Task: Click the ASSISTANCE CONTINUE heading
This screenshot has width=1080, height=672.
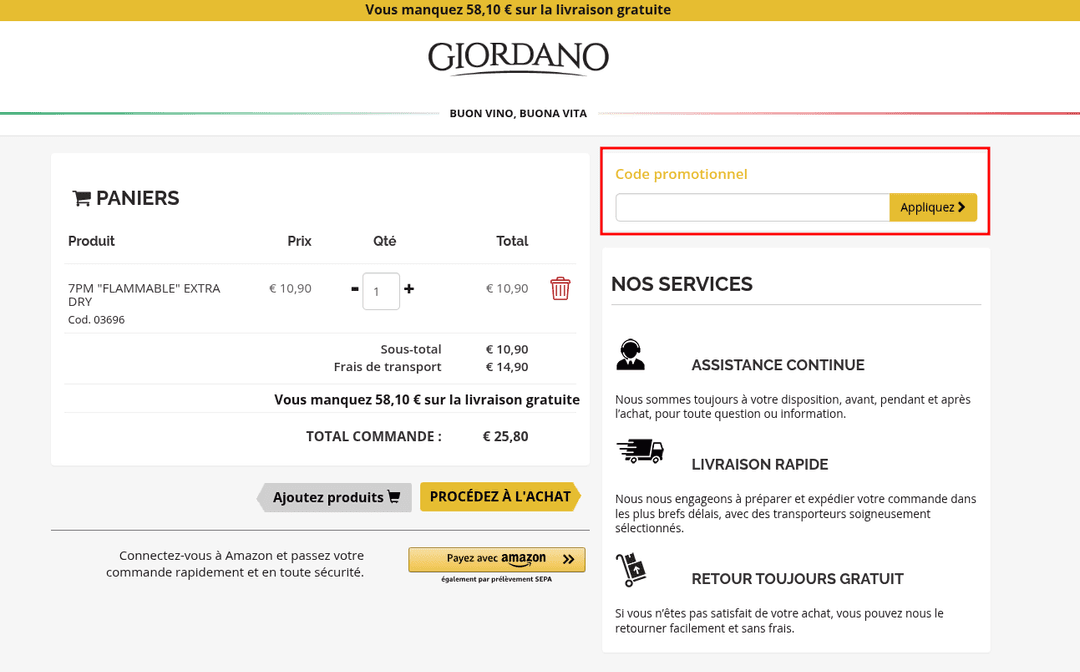Action: coord(778,365)
